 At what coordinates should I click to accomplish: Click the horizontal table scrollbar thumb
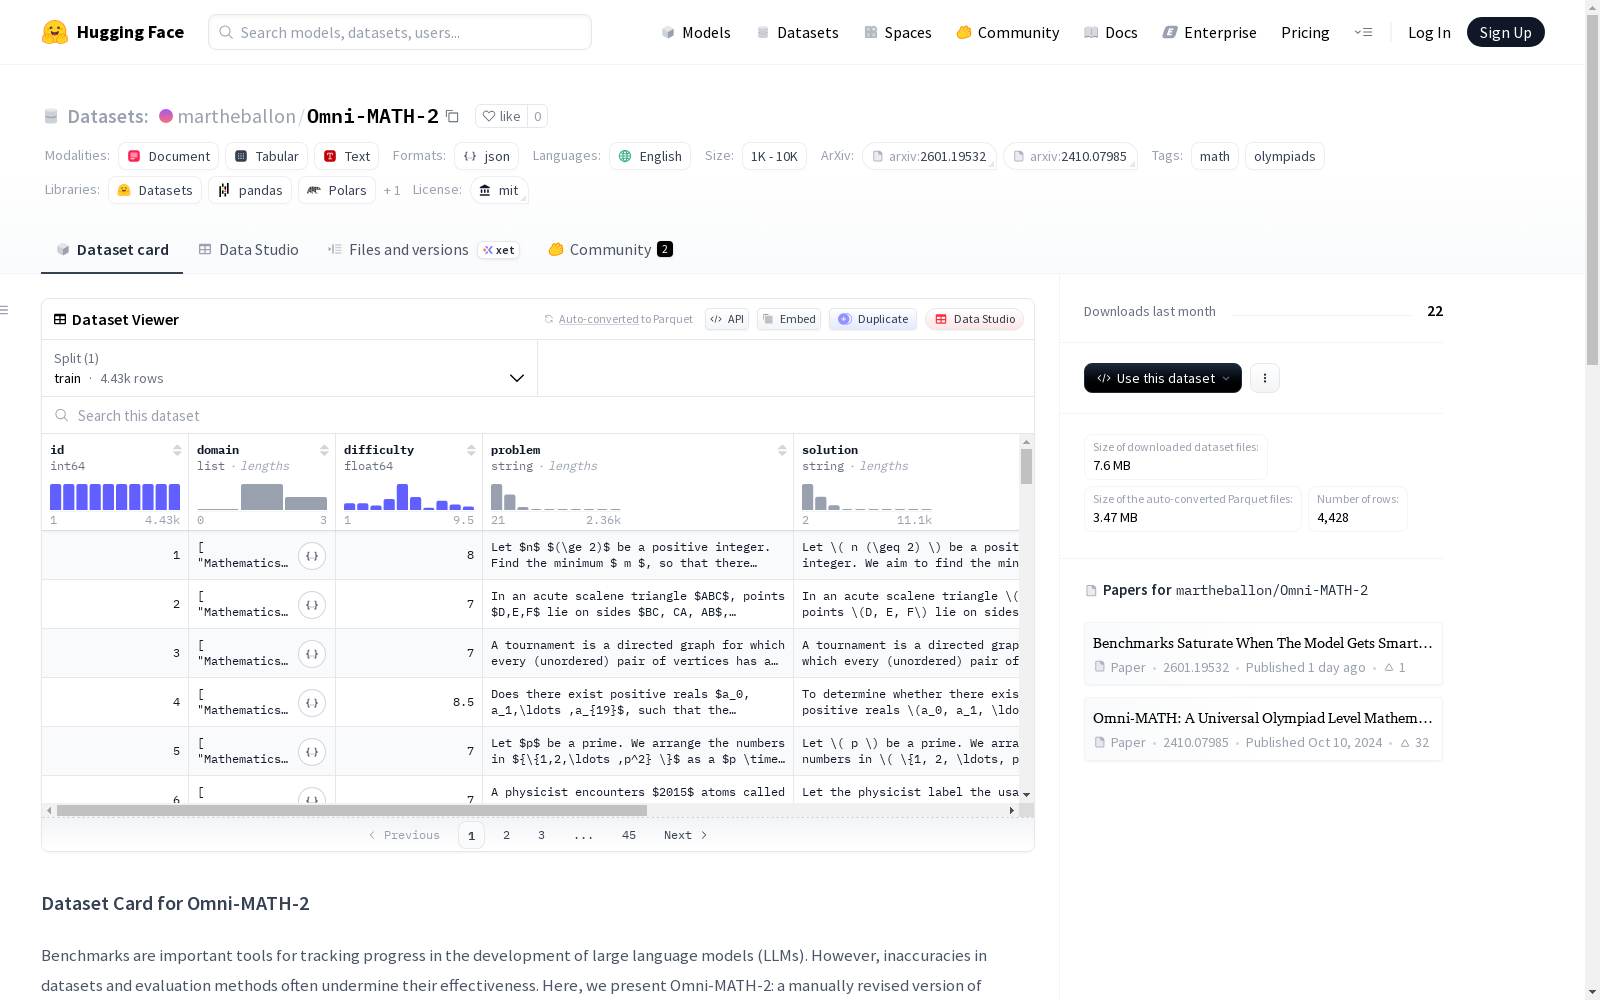pyautogui.click(x=352, y=810)
